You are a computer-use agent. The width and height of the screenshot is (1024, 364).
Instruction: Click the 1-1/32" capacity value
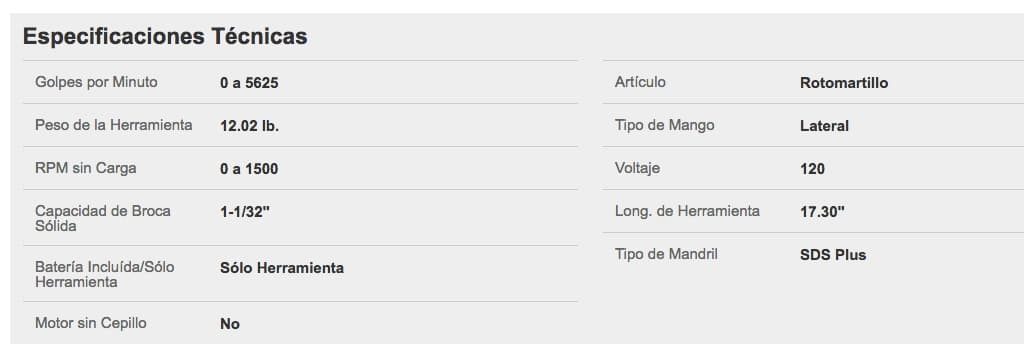(245, 212)
